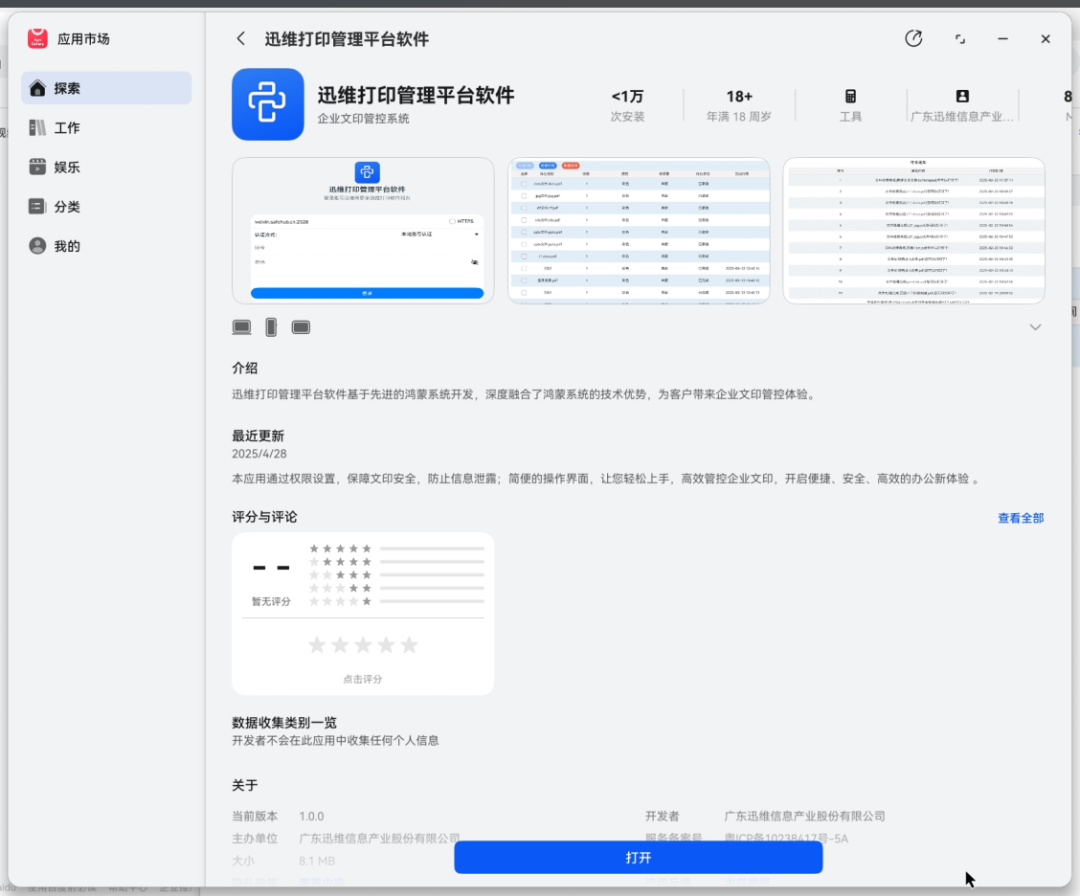Open the 探索 section in sidebar
The image size is (1080, 896).
pyautogui.click(x=106, y=88)
